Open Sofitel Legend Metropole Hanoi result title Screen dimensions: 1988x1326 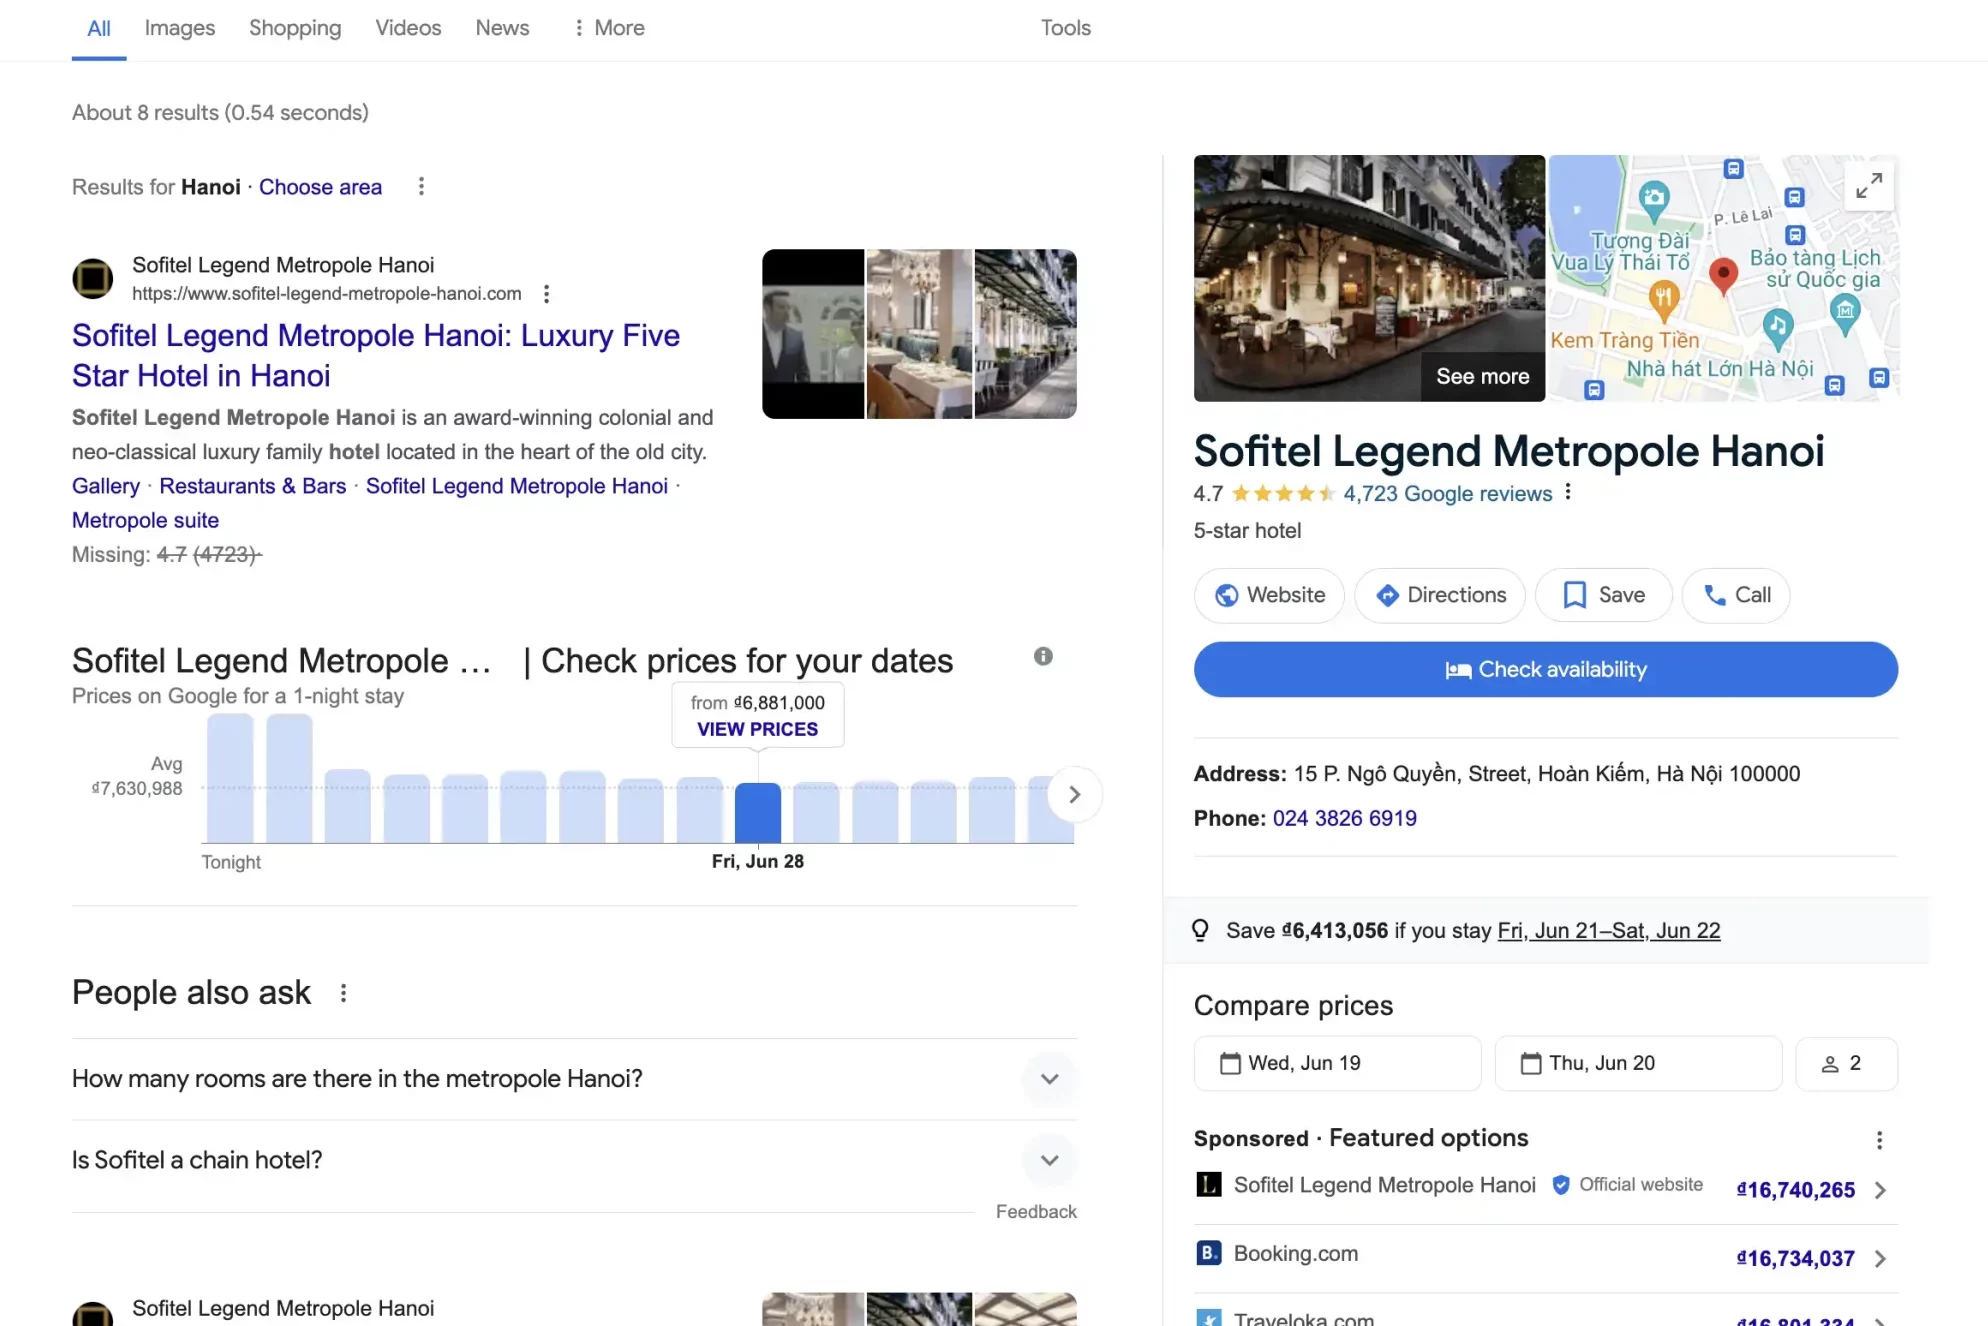pyautogui.click(x=376, y=355)
